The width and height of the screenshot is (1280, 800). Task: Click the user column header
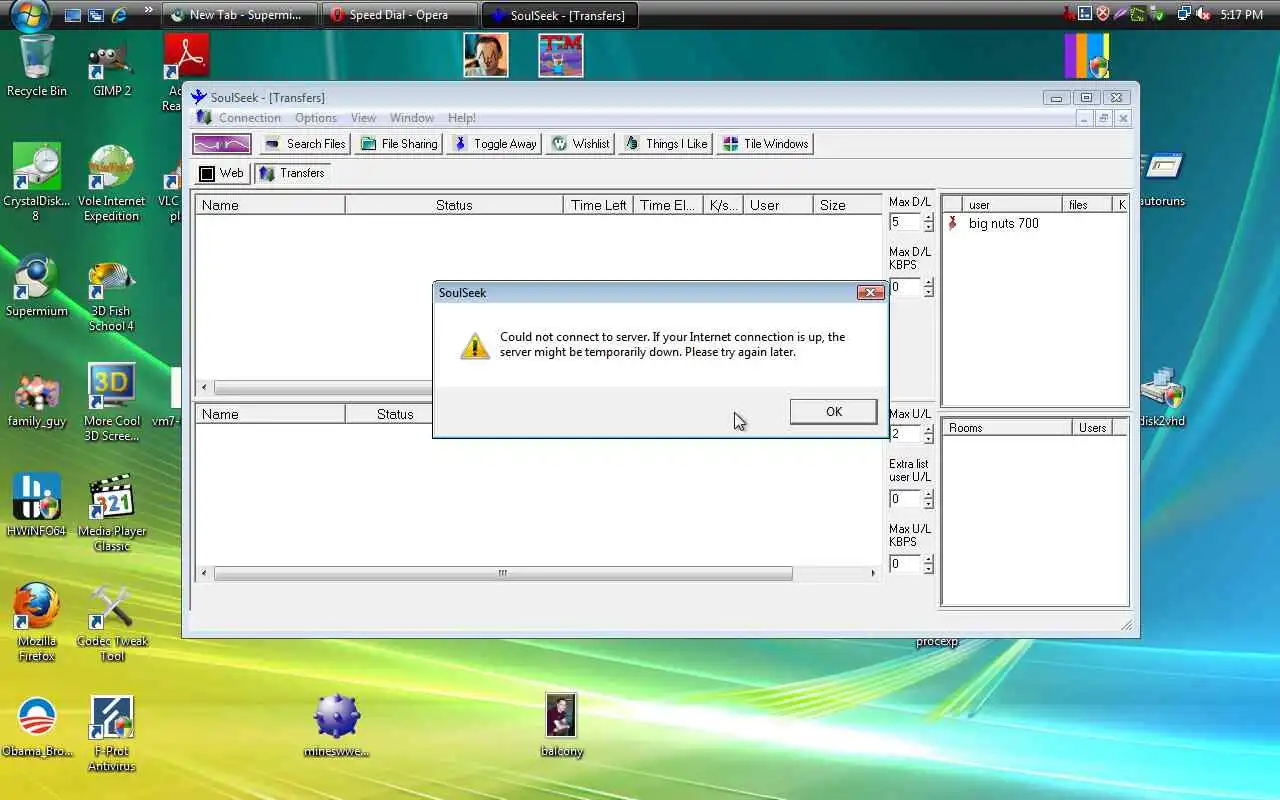pos(1012,205)
